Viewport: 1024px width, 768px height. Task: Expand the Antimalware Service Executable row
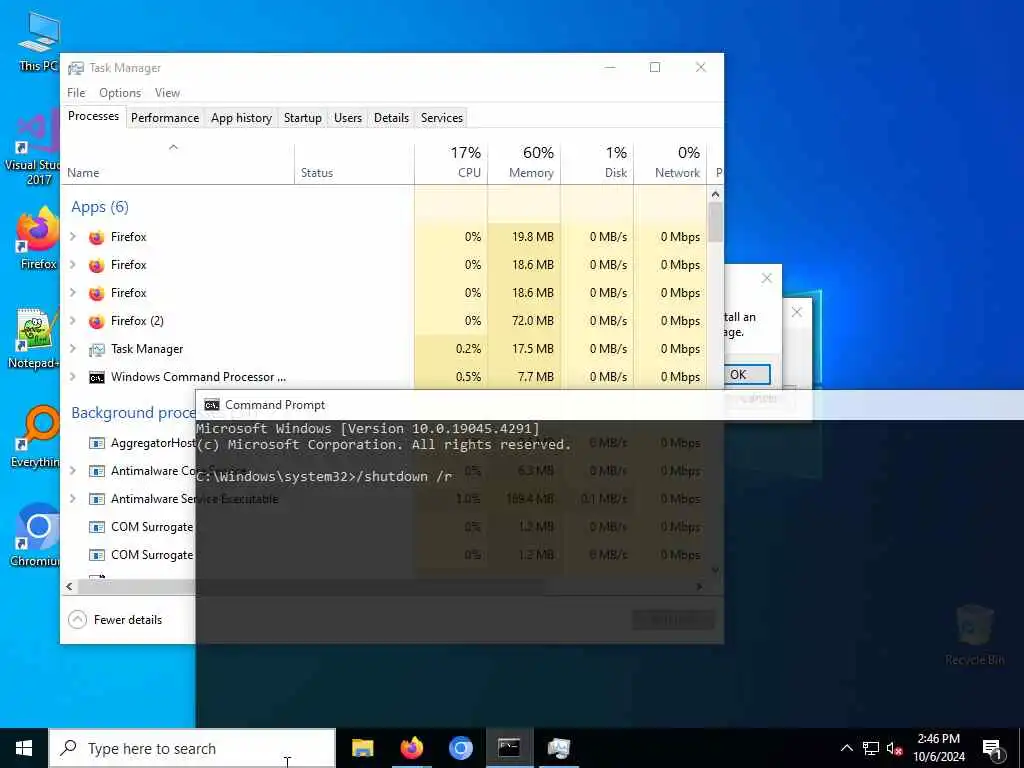(x=73, y=498)
